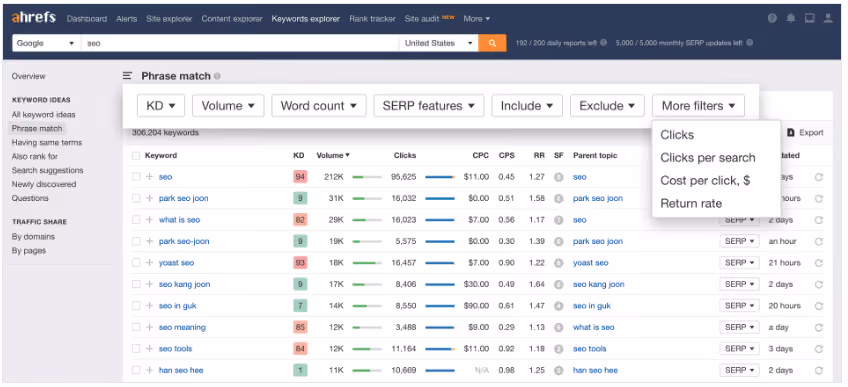Click the KD 94 badge for 'seo'
848x387 pixels.
tap(300, 177)
